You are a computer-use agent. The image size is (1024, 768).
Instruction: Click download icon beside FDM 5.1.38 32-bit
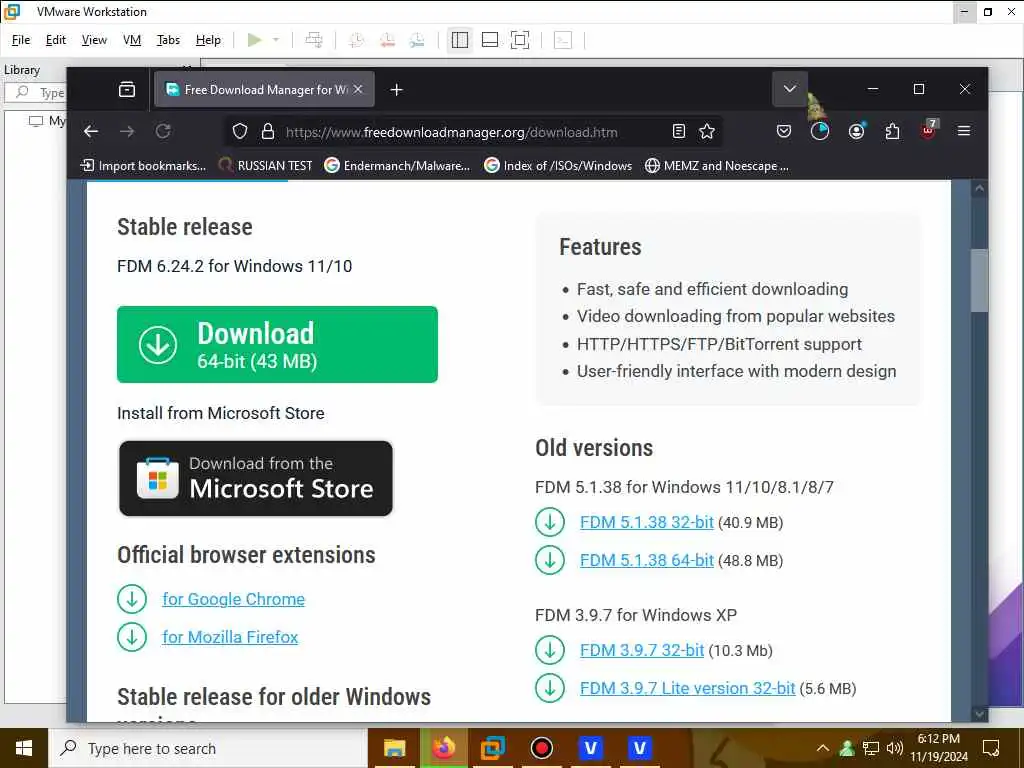[550, 522]
